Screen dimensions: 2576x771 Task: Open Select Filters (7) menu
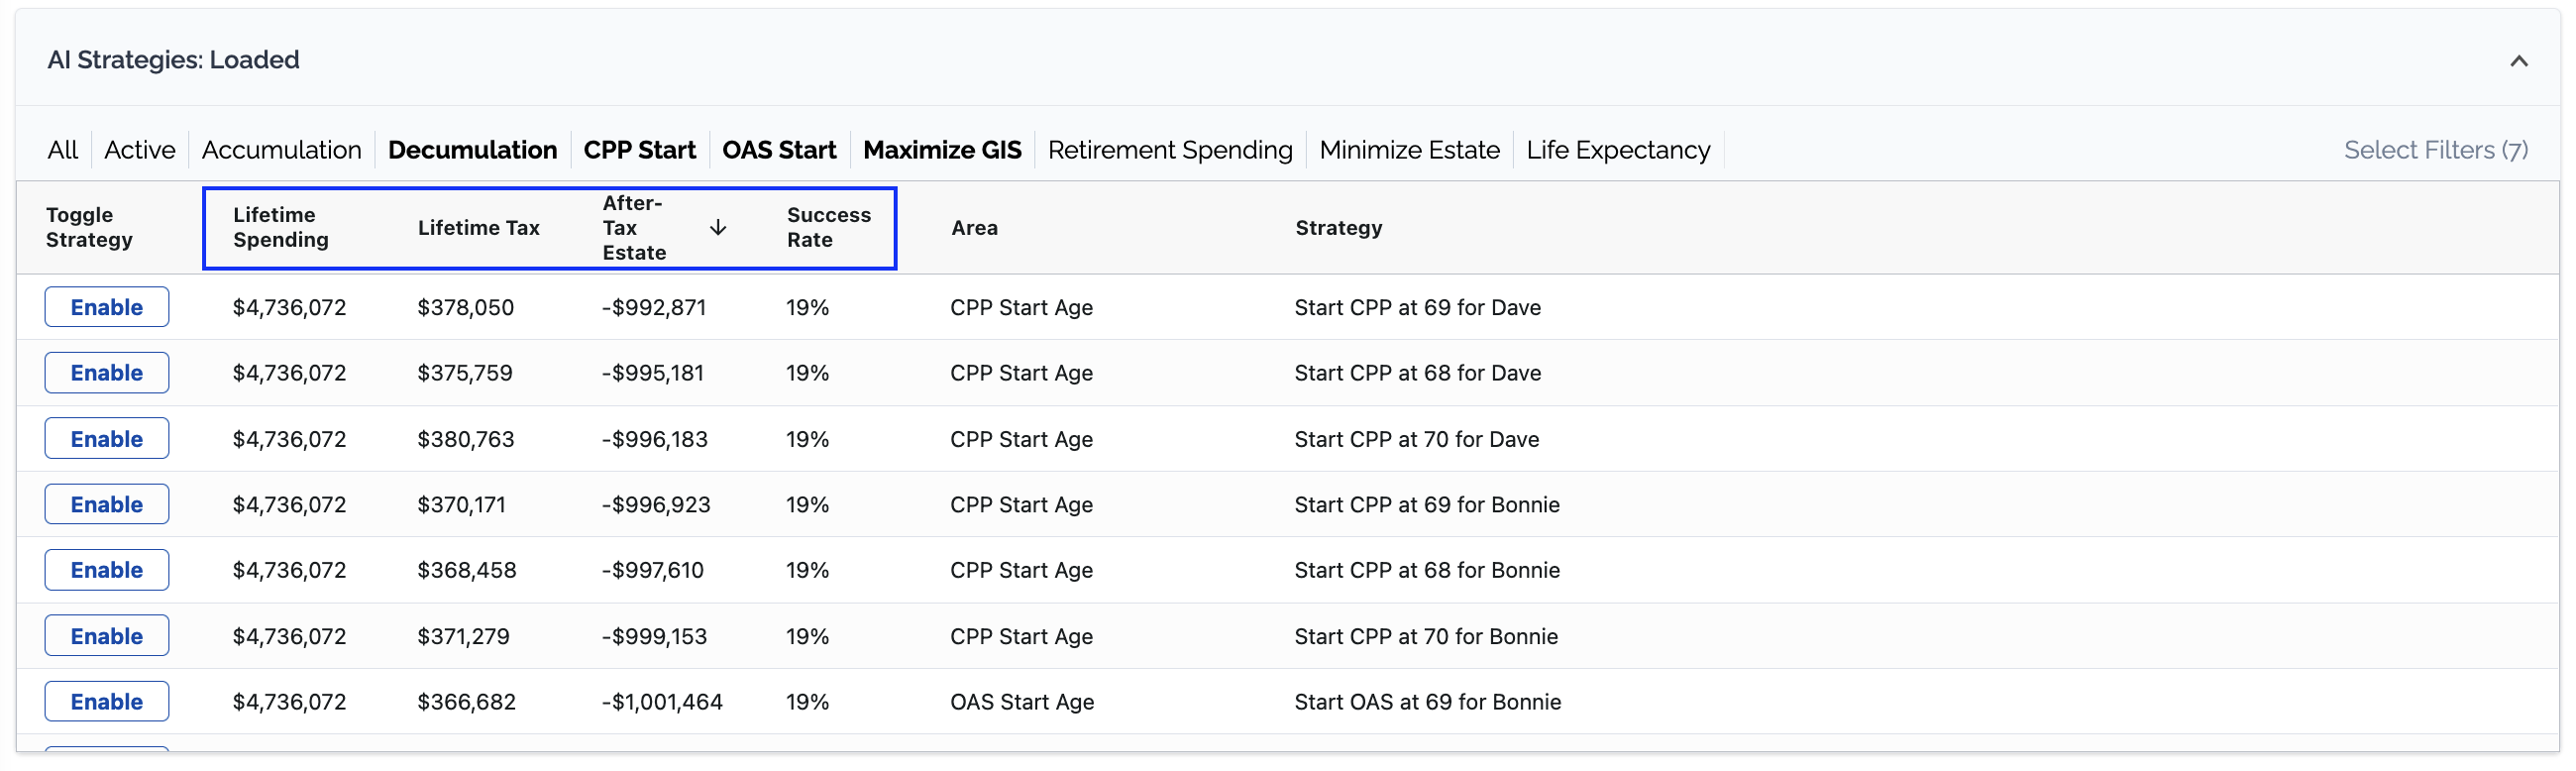coord(2435,150)
